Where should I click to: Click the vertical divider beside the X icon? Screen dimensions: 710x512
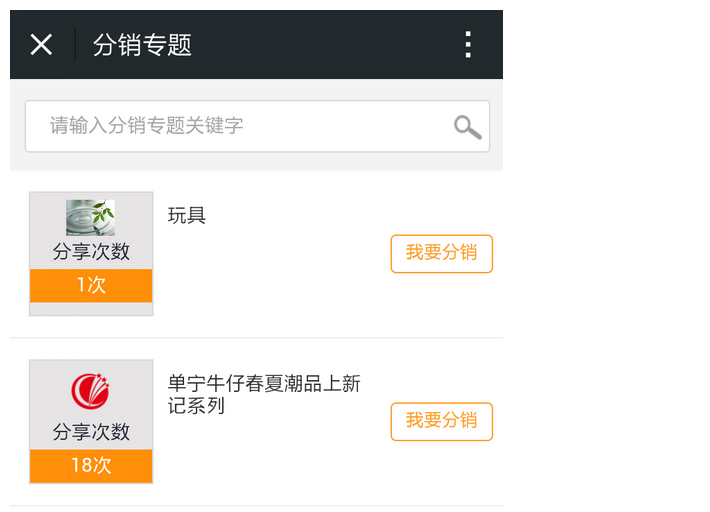[75, 45]
